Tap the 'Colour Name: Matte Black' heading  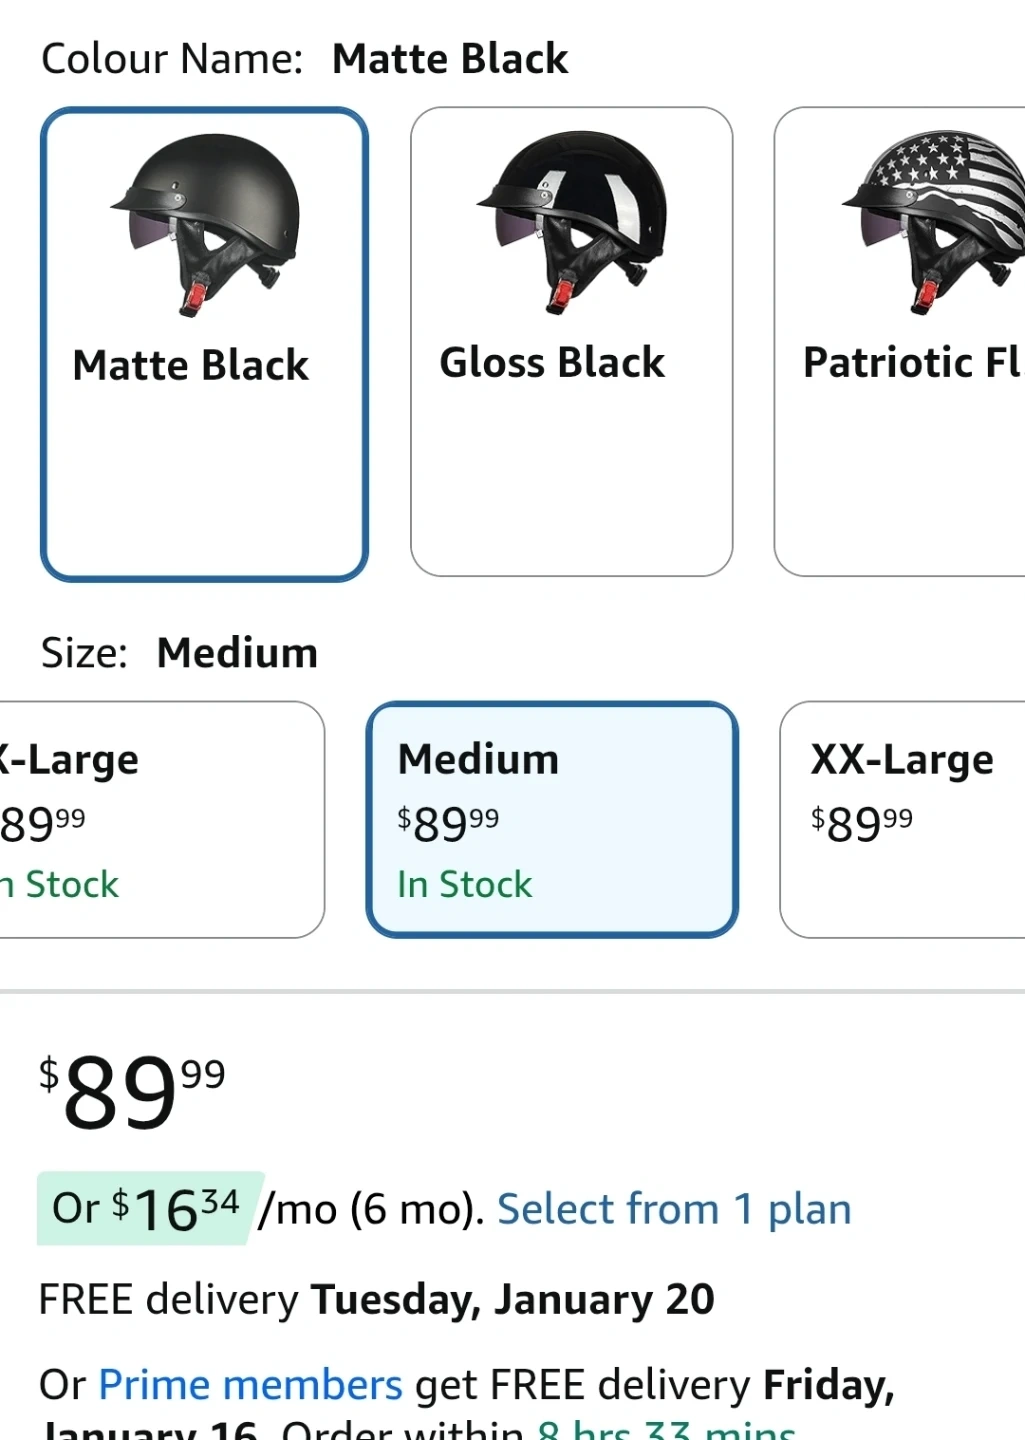pyautogui.click(x=304, y=59)
